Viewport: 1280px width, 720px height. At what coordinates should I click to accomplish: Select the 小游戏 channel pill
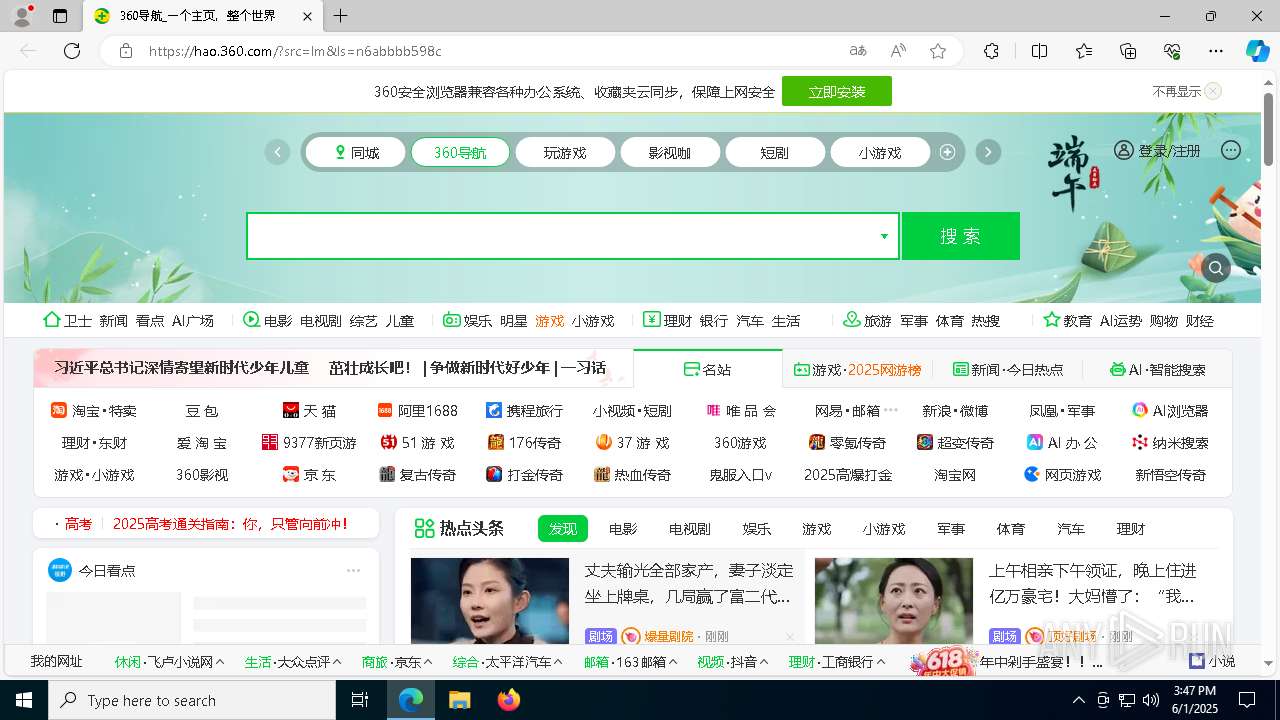[880, 152]
